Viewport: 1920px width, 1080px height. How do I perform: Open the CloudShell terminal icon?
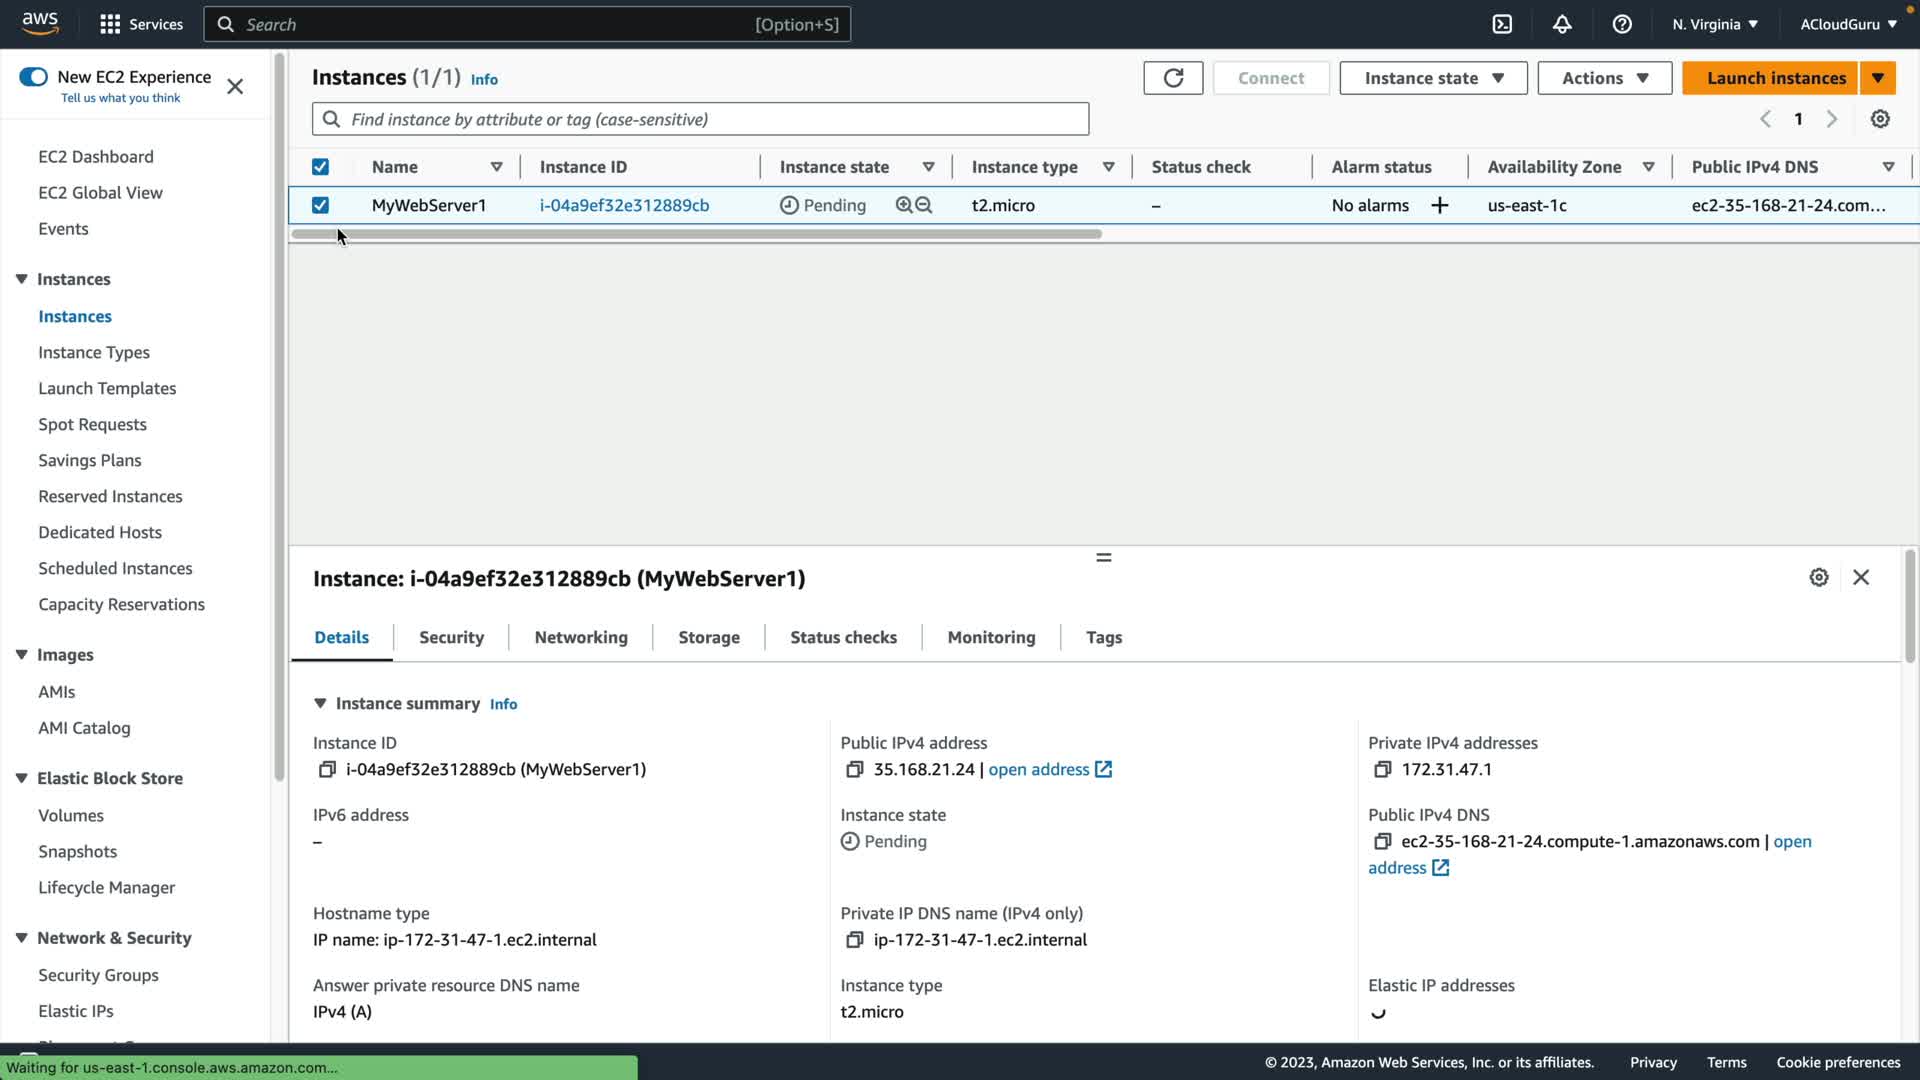(x=1502, y=24)
